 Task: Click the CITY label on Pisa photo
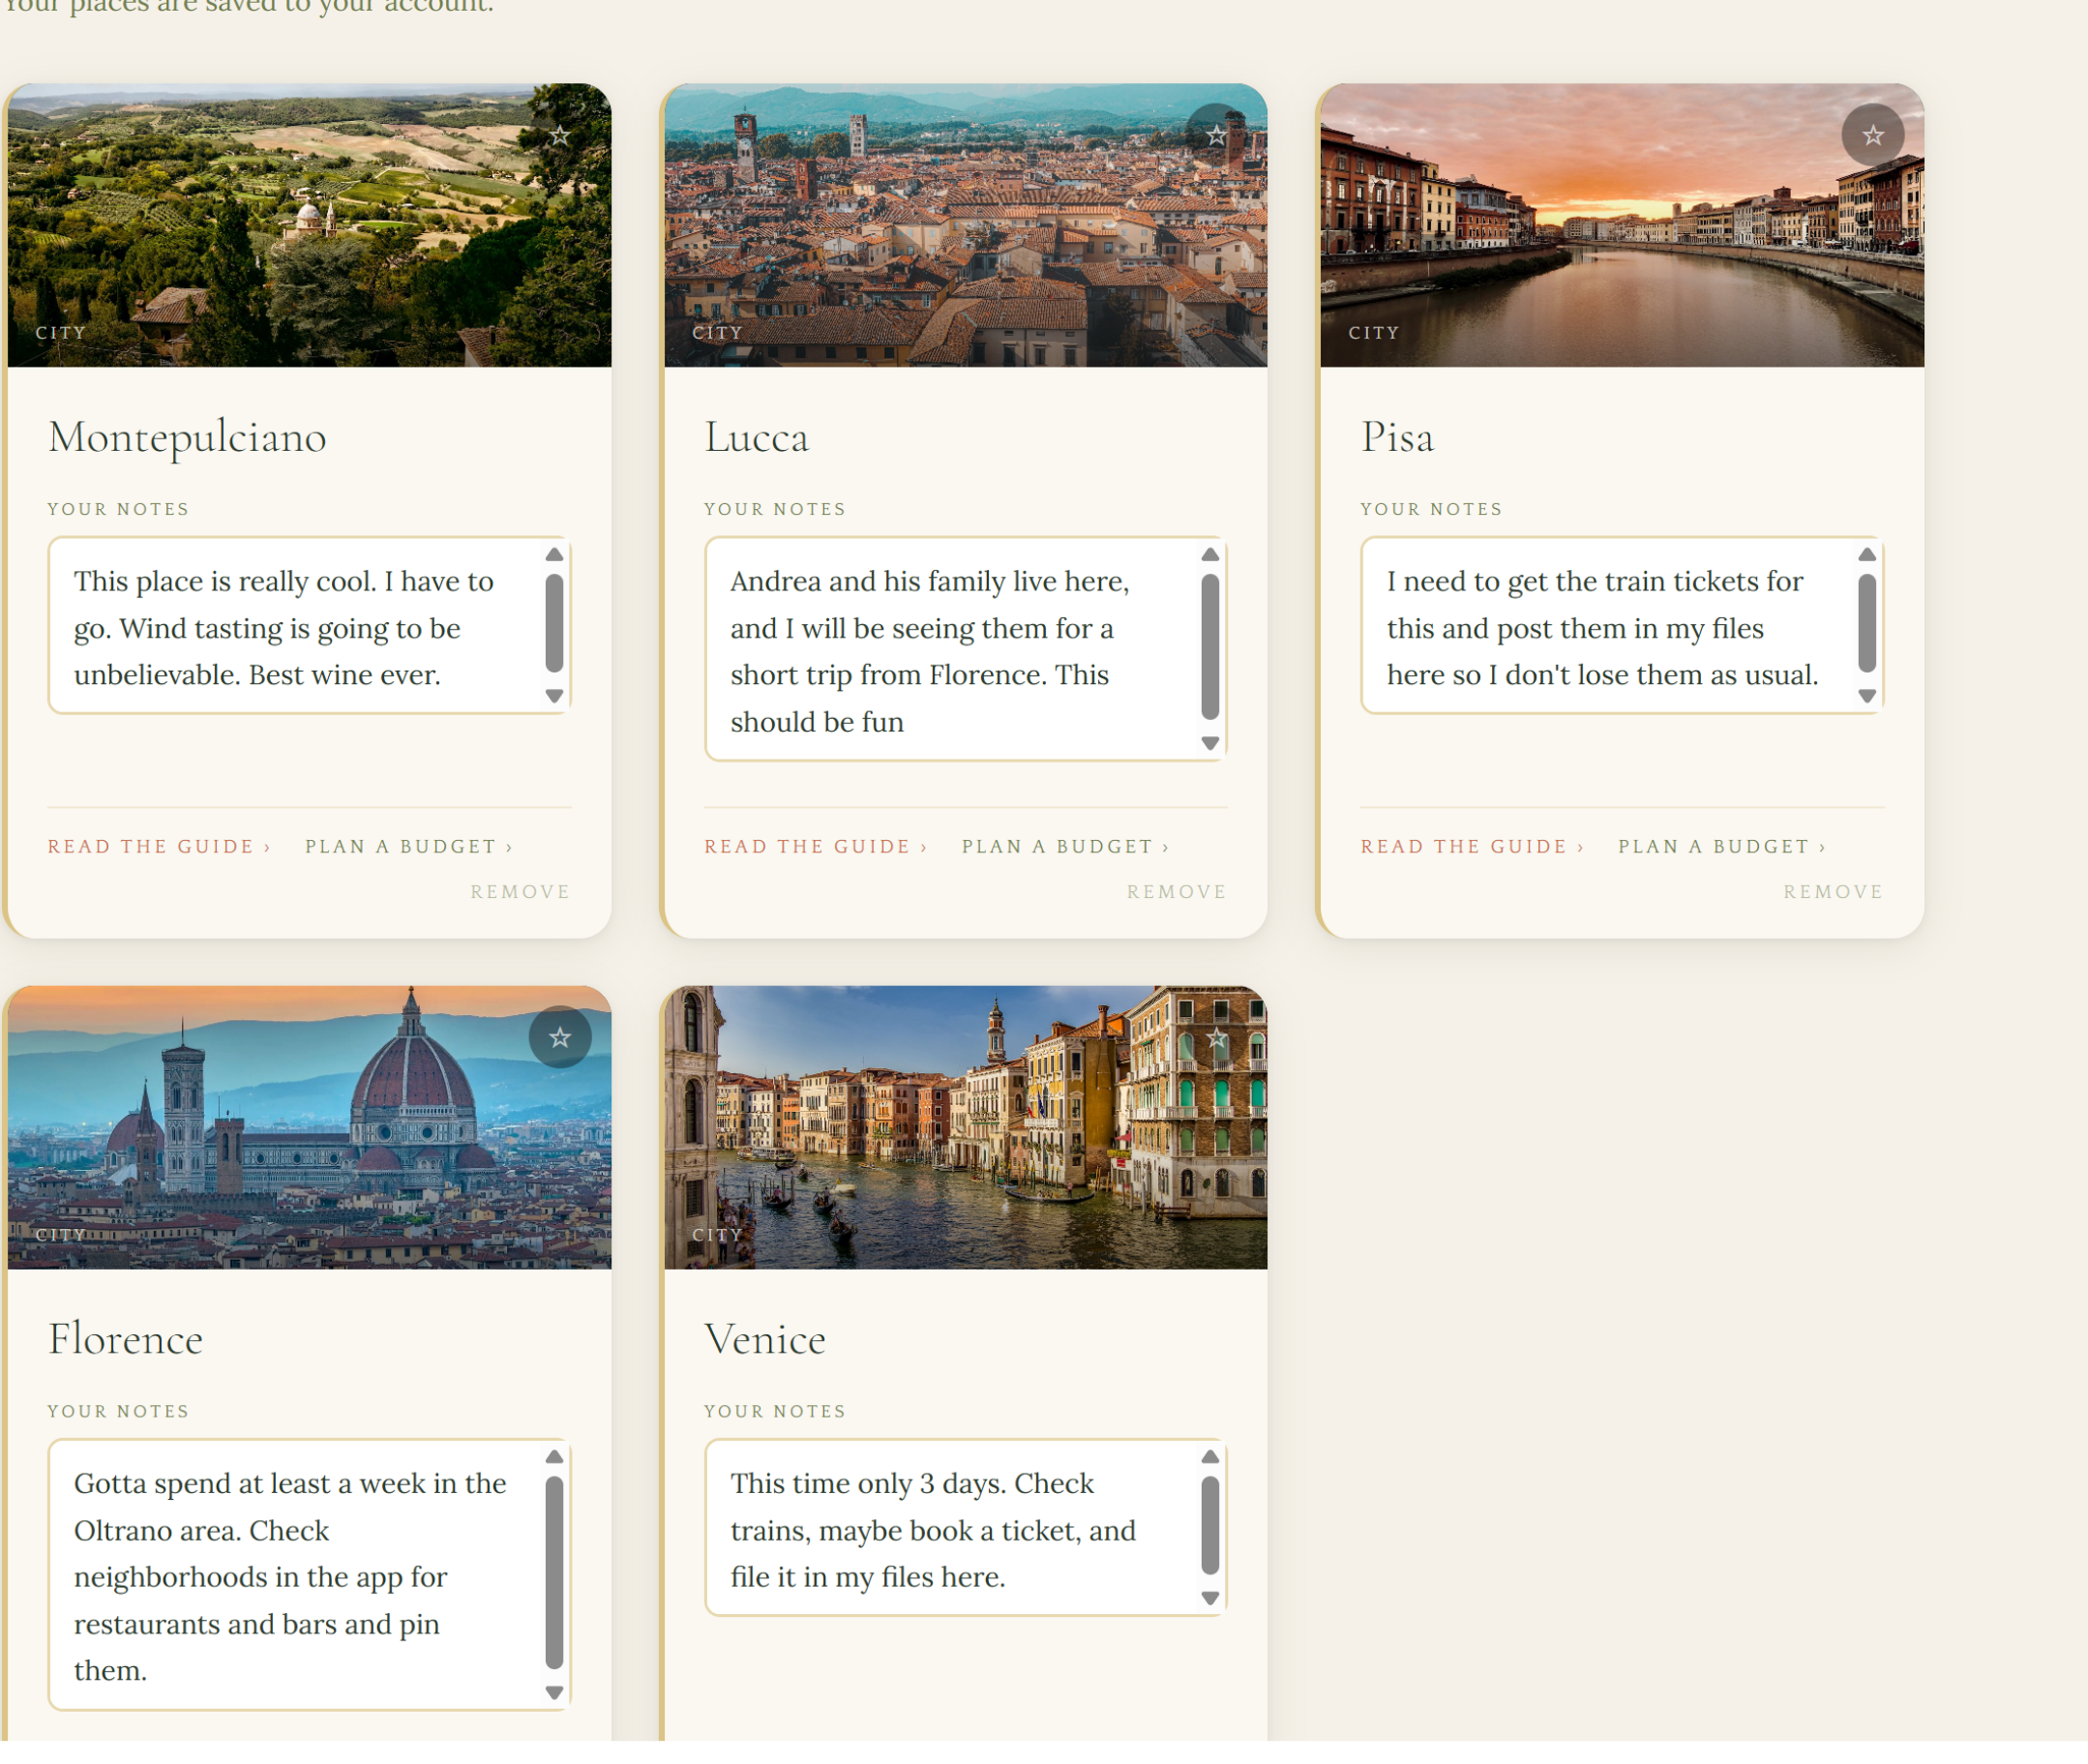pos(1374,332)
